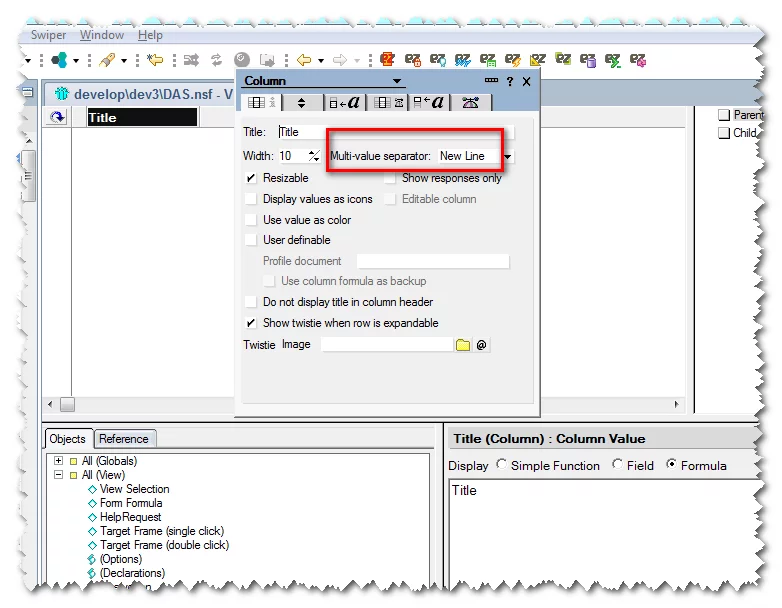Click the help question mark in Column box
Screen dimensions: 782x608
click(509, 81)
